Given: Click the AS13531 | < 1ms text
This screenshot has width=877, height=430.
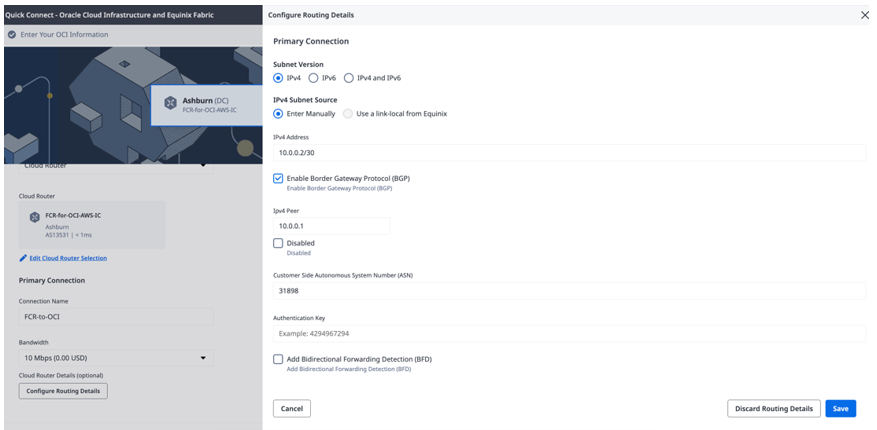Looking at the screenshot, I should [69, 235].
